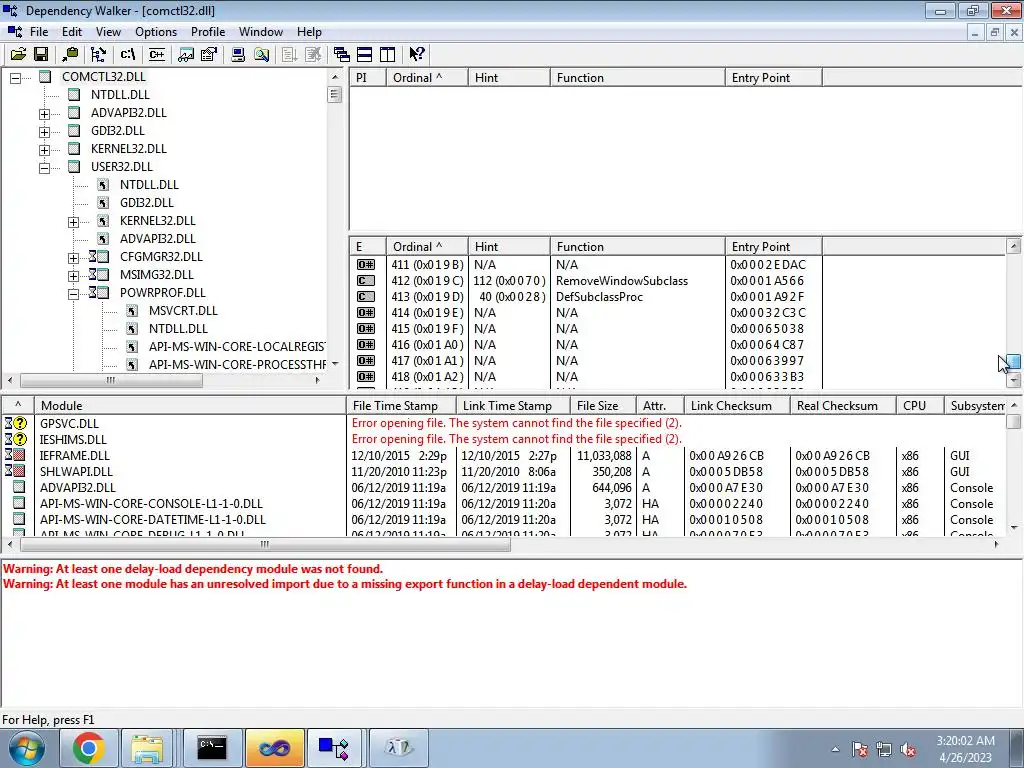Click the Tile Horizontally toolbar icon
This screenshot has width=1024, height=768.
click(x=364, y=54)
